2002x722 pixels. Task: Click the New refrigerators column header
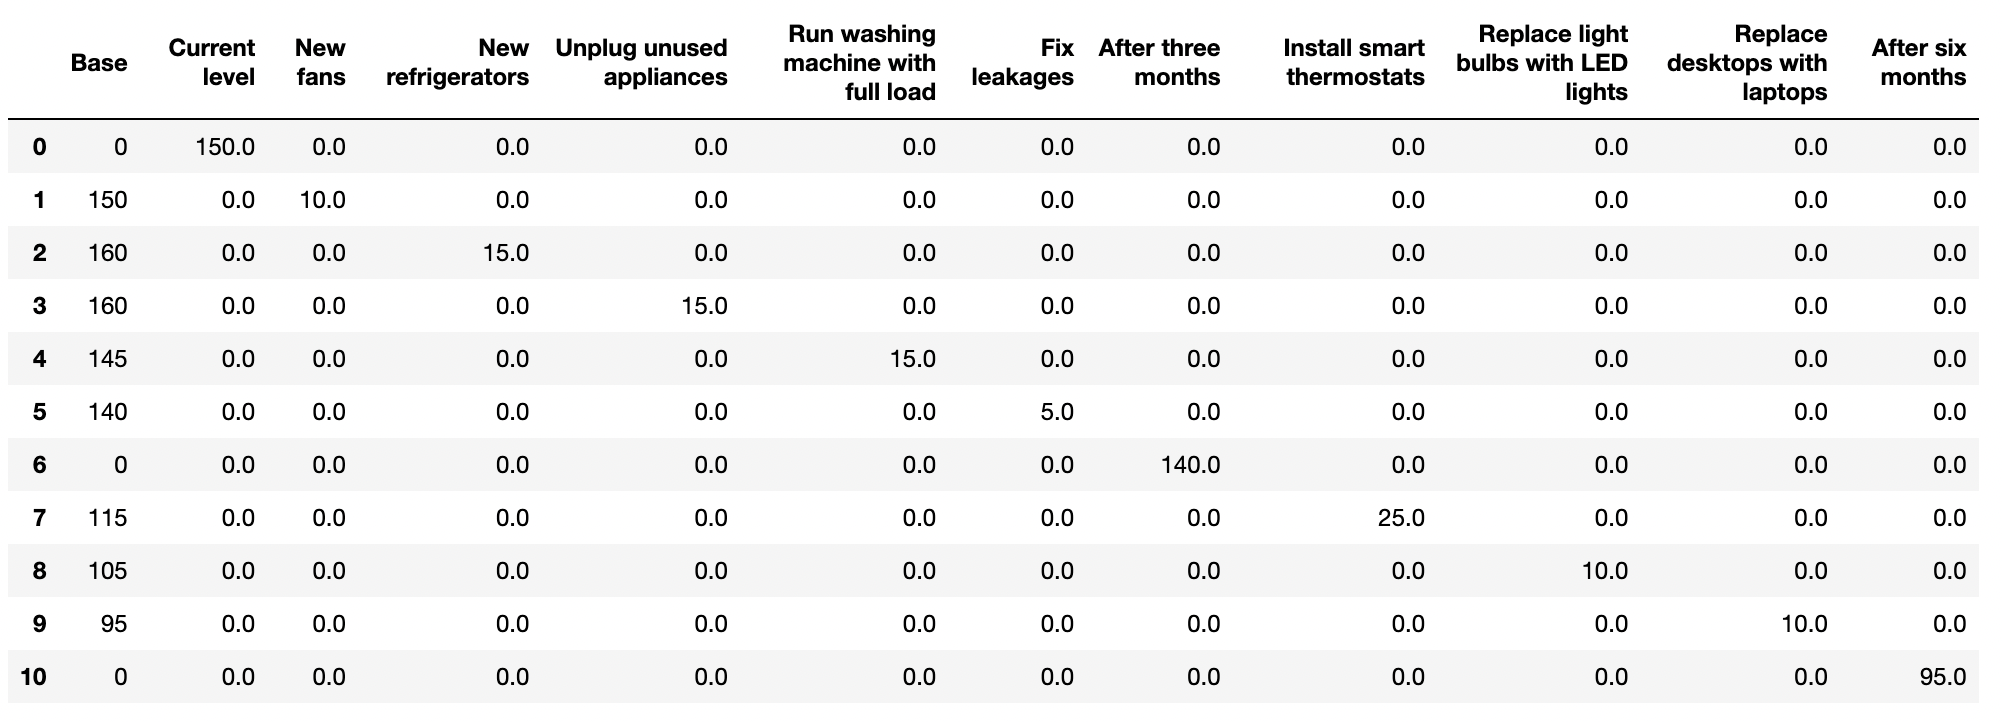tap(457, 63)
